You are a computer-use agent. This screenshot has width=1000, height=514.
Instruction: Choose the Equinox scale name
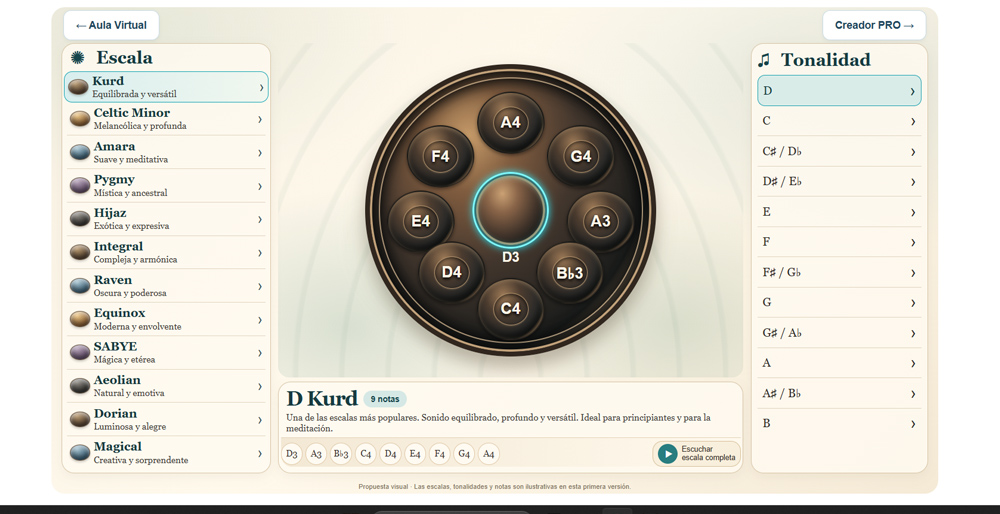click(x=119, y=312)
